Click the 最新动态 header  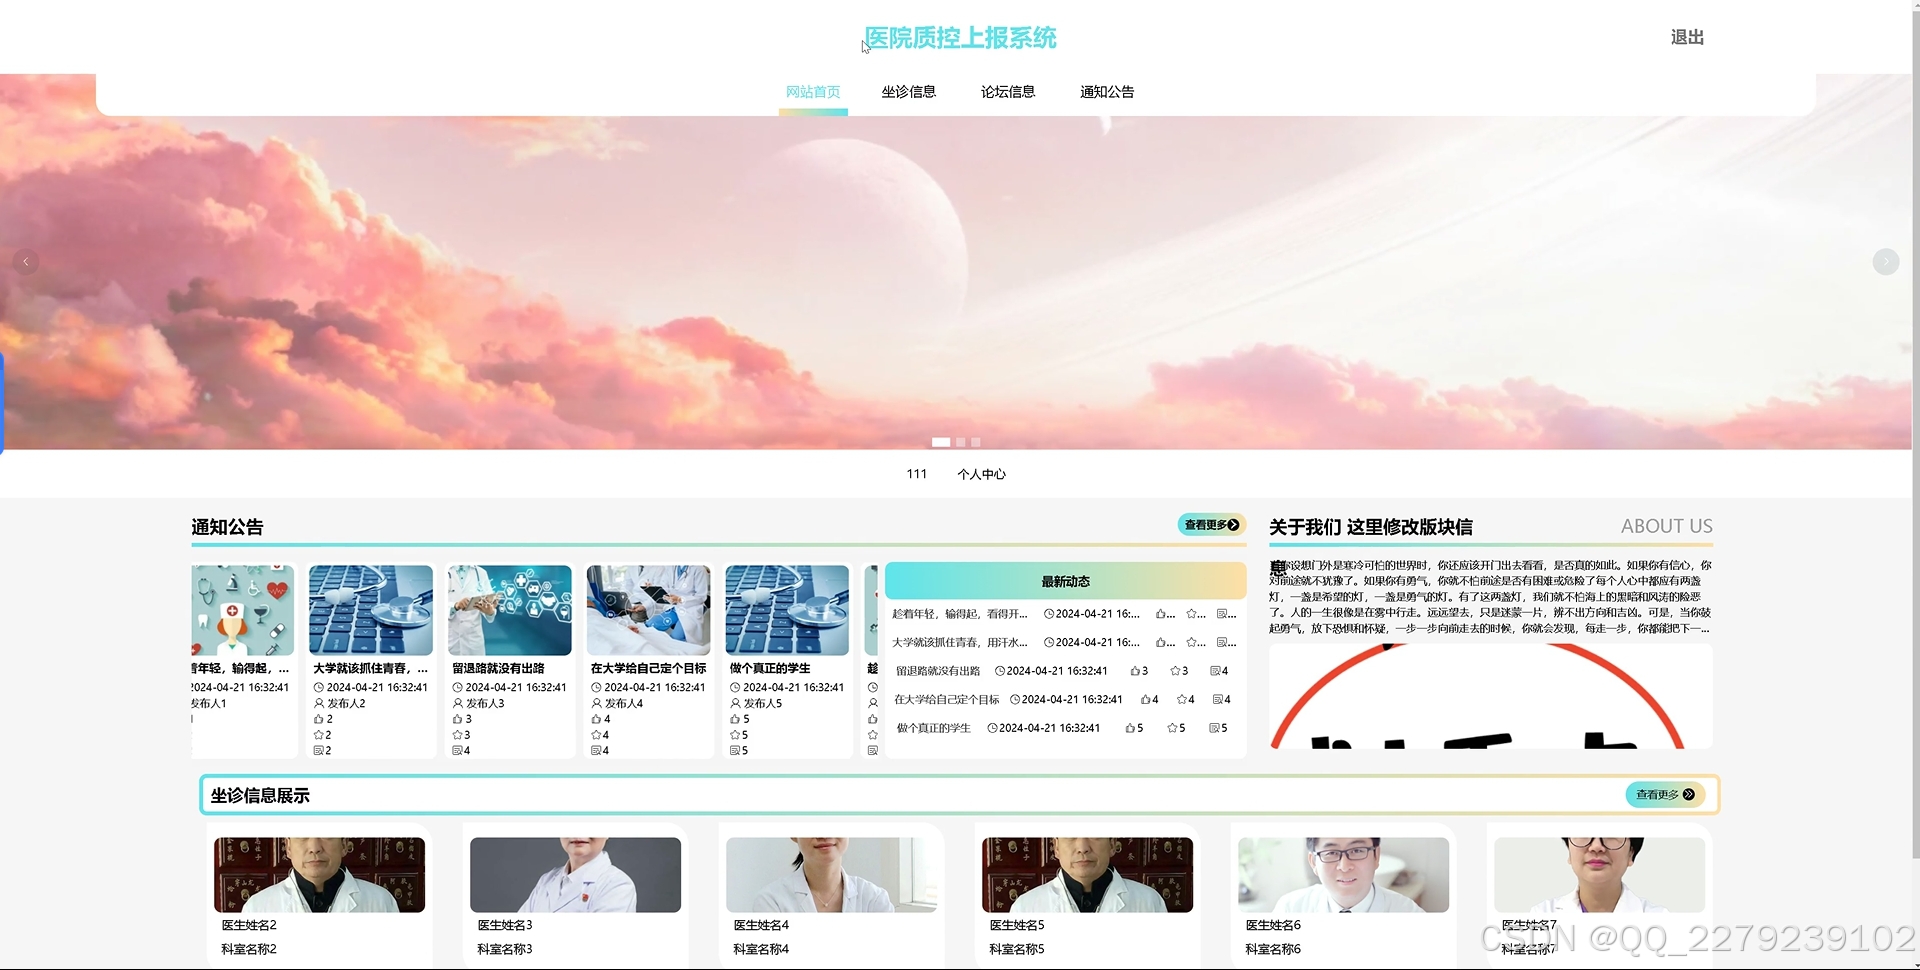pos(1066,581)
